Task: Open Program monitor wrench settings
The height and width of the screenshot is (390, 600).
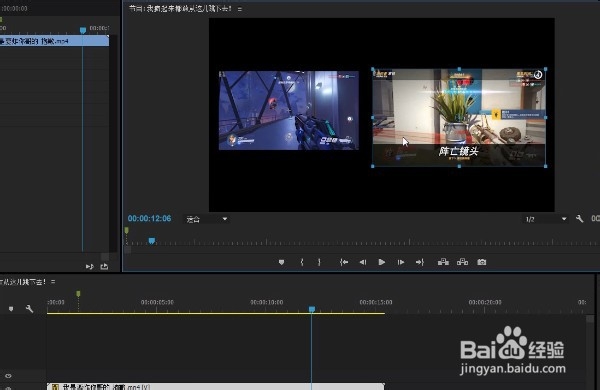Action: click(x=579, y=219)
